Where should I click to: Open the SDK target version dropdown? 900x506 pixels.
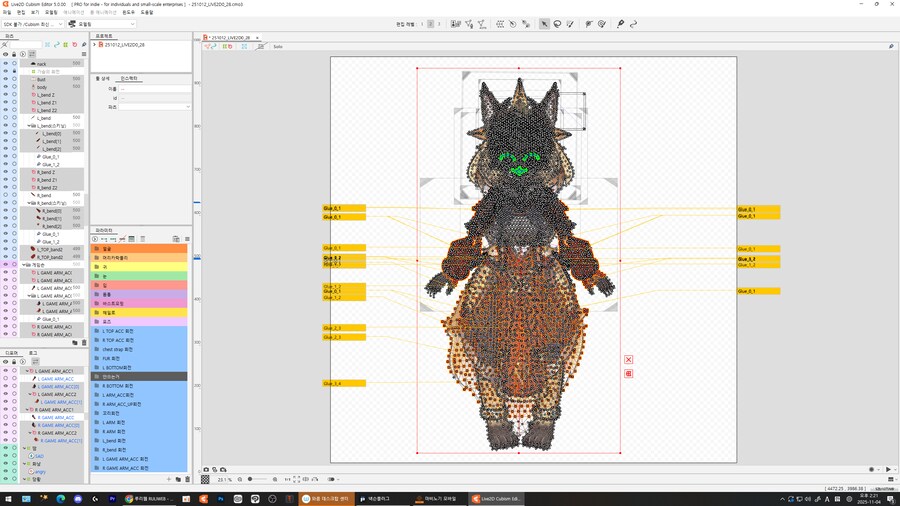(x=33, y=24)
